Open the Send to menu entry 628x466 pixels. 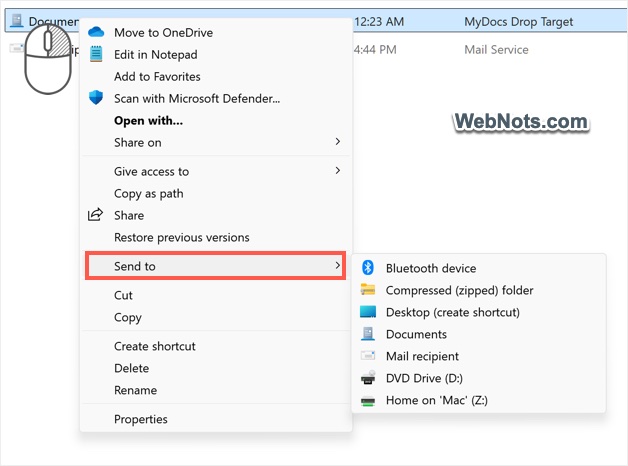[x=215, y=266]
